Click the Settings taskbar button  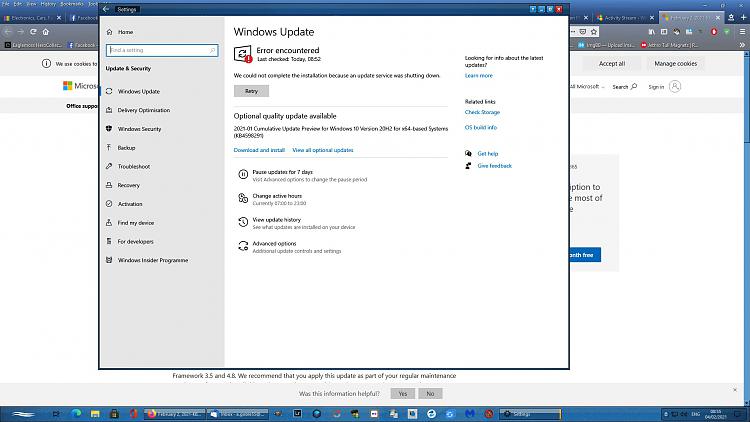pyautogui.click(x=530, y=414)
